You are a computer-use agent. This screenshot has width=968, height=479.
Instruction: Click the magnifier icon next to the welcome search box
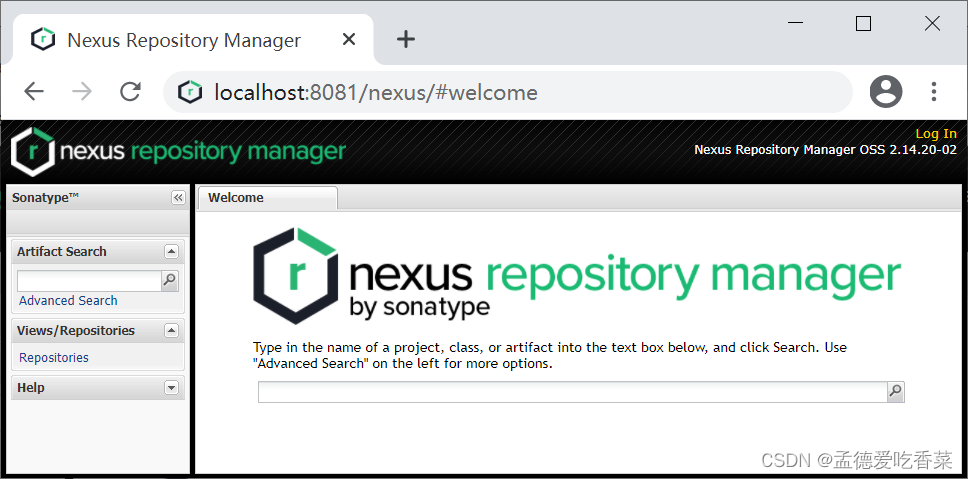pos(895,391)
